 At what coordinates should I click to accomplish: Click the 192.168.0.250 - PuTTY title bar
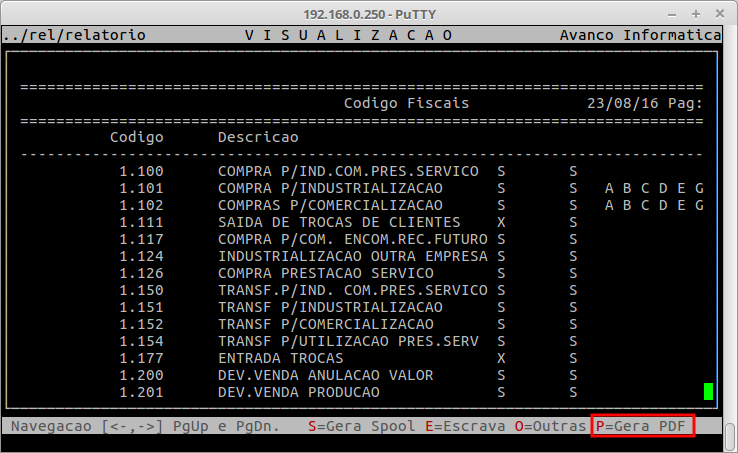click(x=368, y=13)
